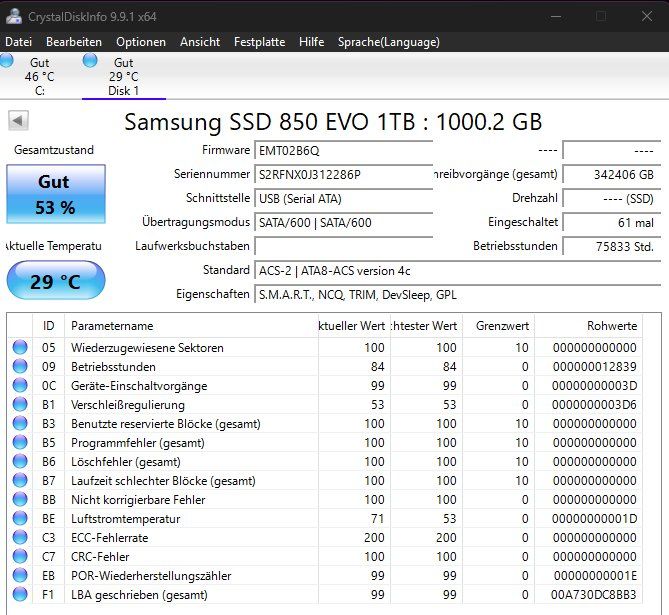
Task: Click the Eingeschaltet value 61 mal
Action: [612, 222]
